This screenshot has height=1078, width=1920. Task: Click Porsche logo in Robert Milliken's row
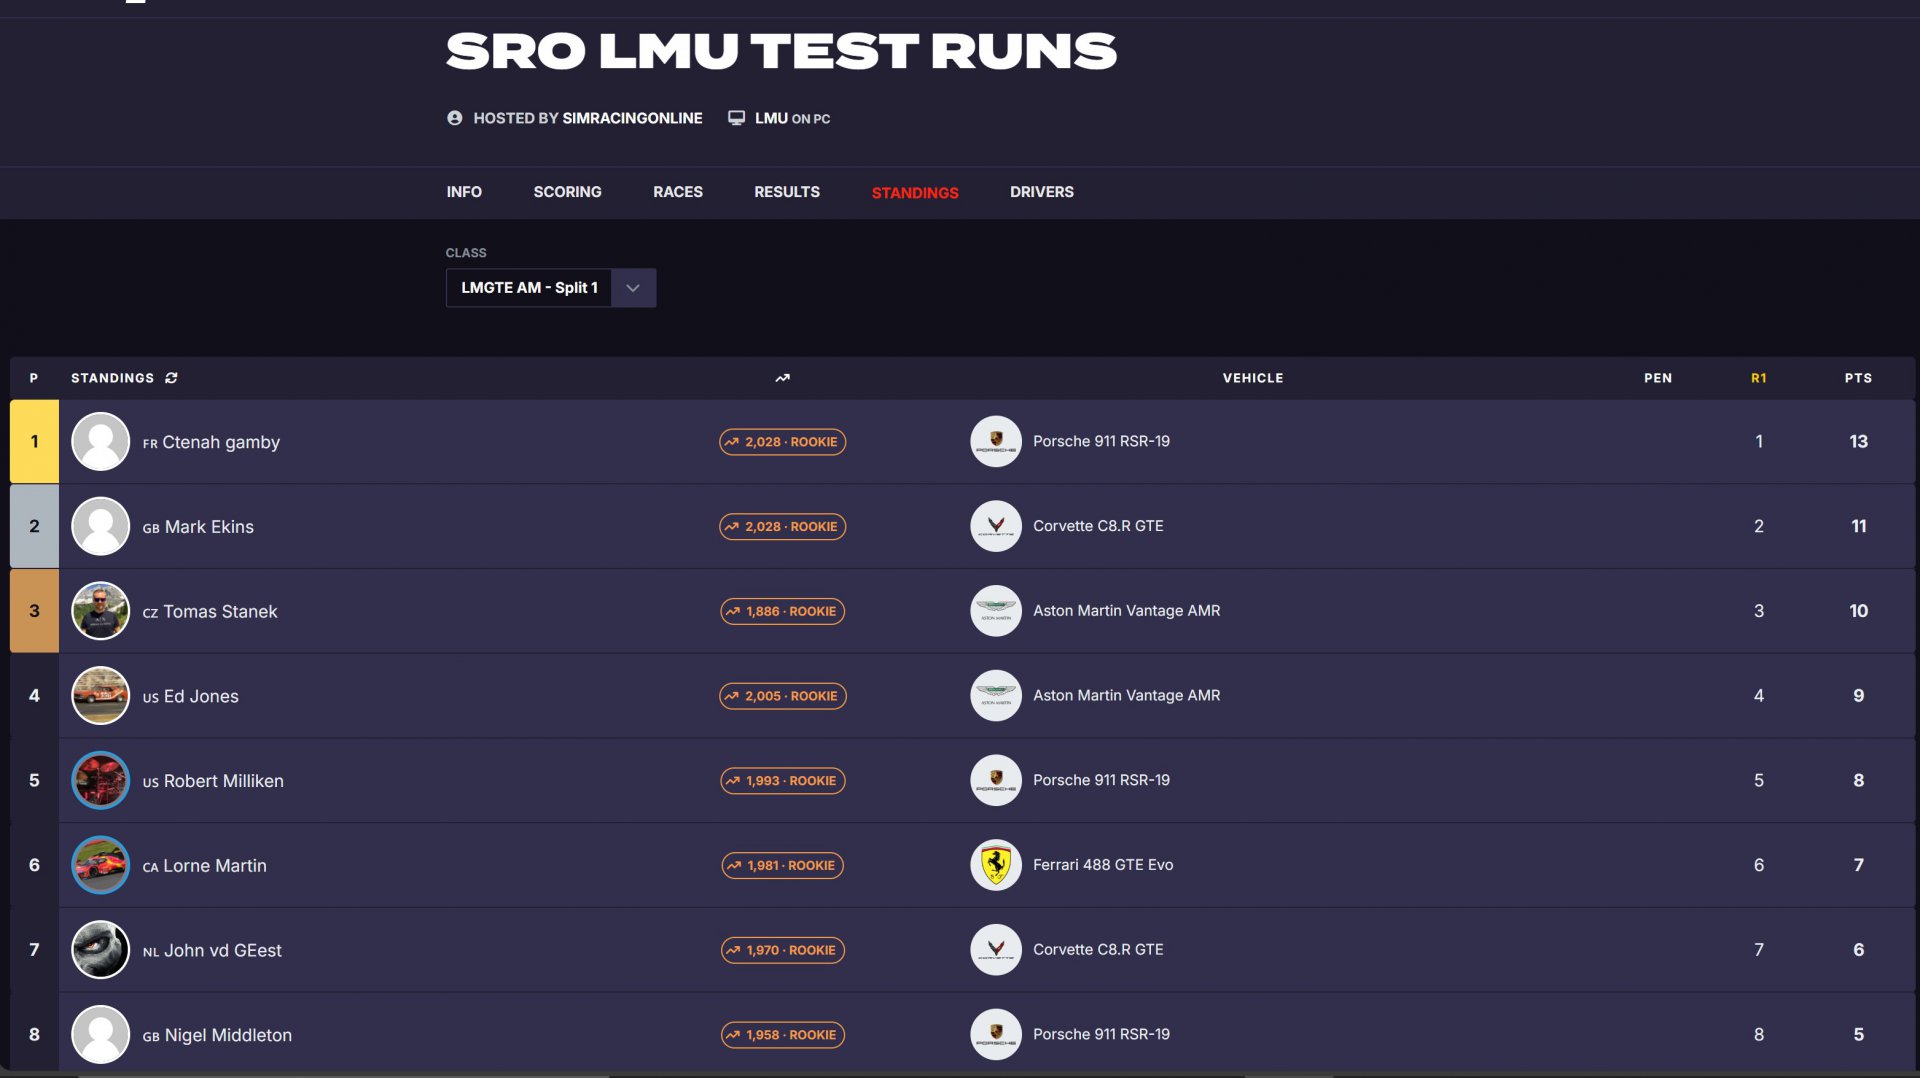[996, 781]
